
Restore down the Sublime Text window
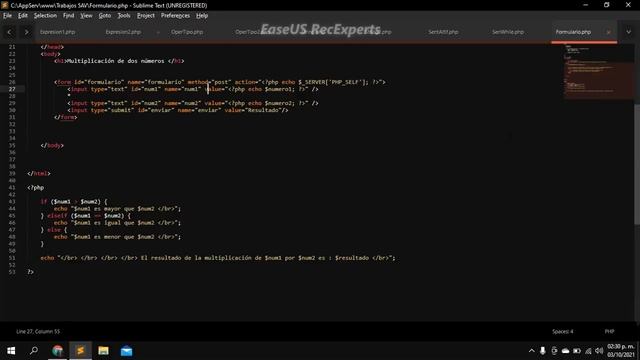coord(607,5)
